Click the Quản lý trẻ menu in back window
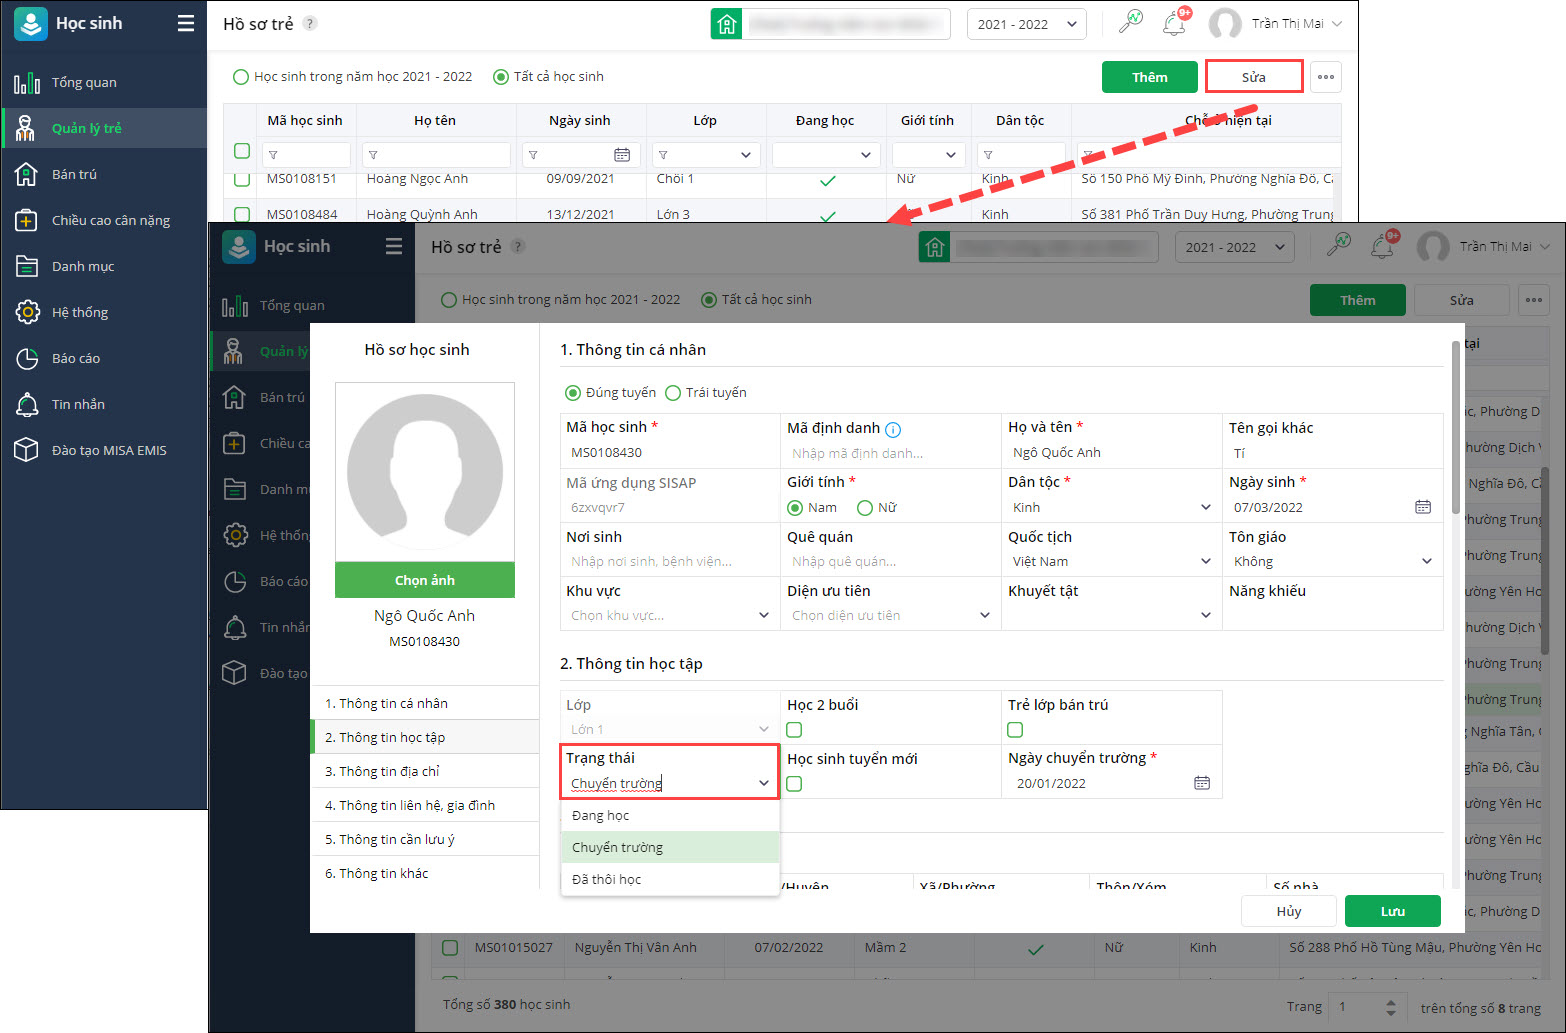The height and width of the screenshot is (1033, 1566). click(x=104, y=128)
